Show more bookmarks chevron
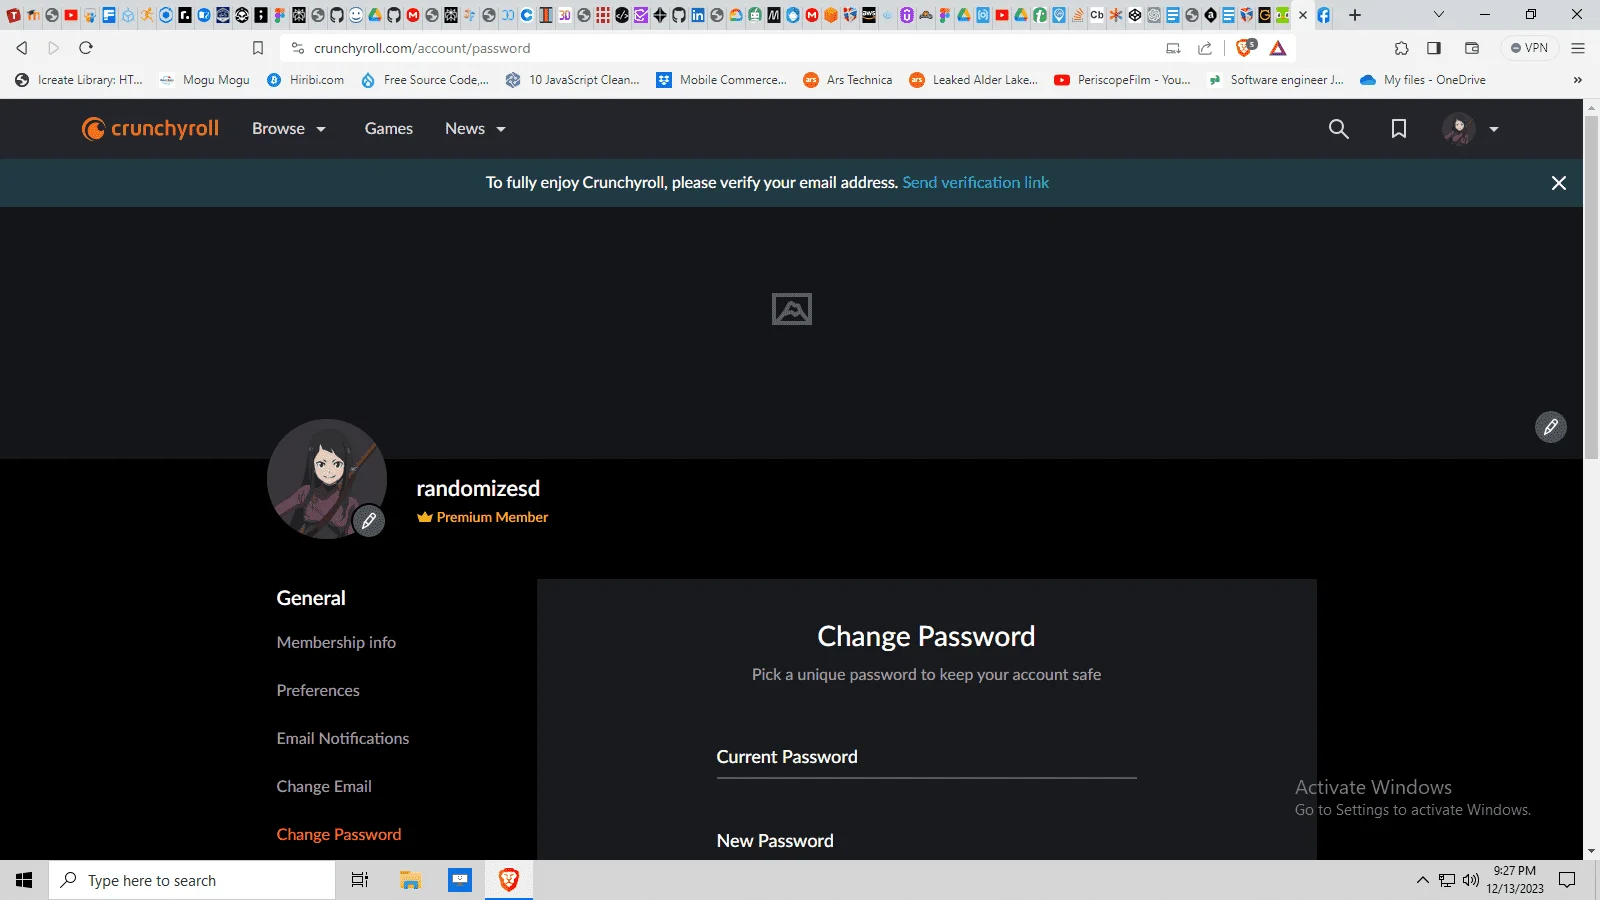The height and width of the screenshot is (900, 1600). click(x=1578, y=80)
